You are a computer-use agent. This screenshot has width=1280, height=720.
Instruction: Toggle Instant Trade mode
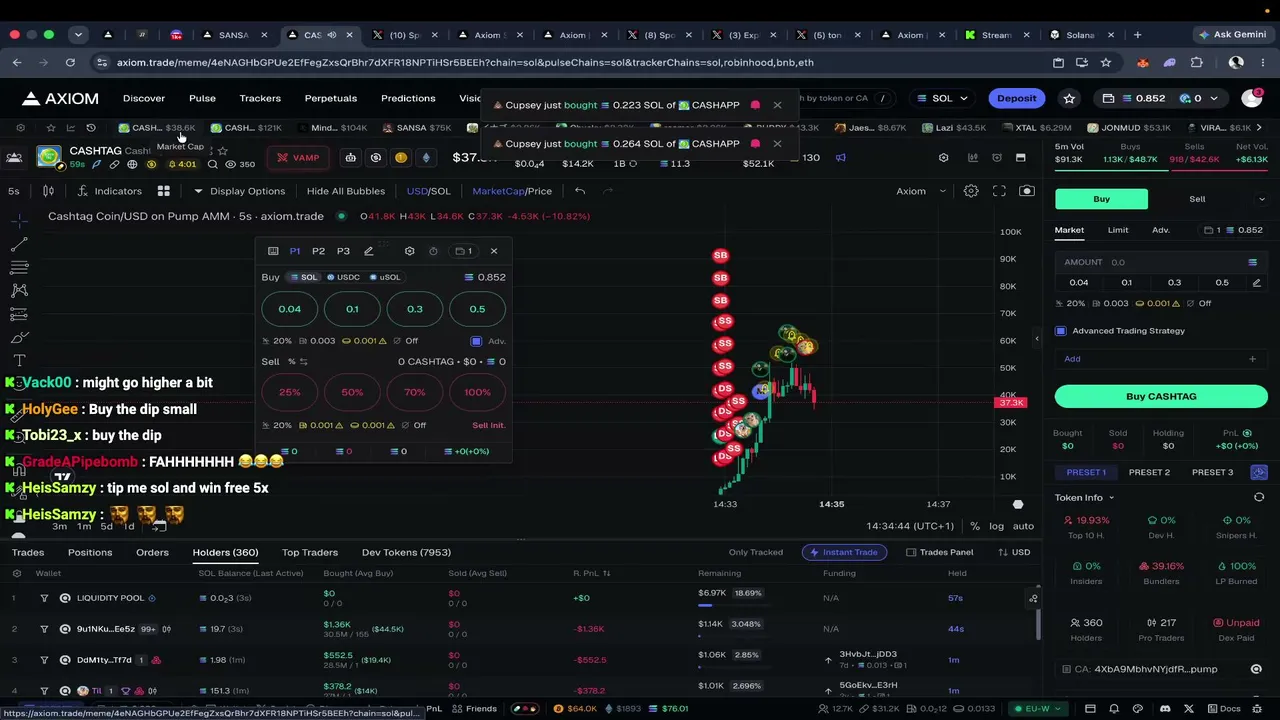click(844, 552)
